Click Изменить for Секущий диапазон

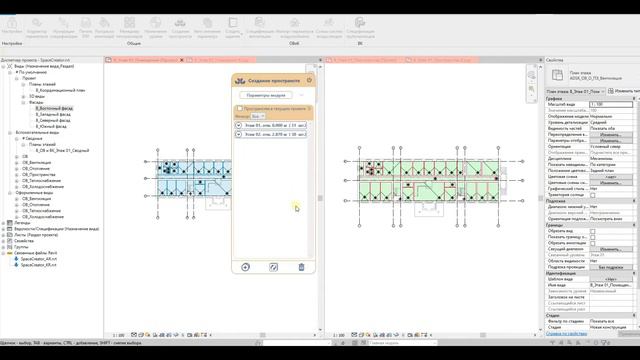pyautogui.click(x=611, y=249)
